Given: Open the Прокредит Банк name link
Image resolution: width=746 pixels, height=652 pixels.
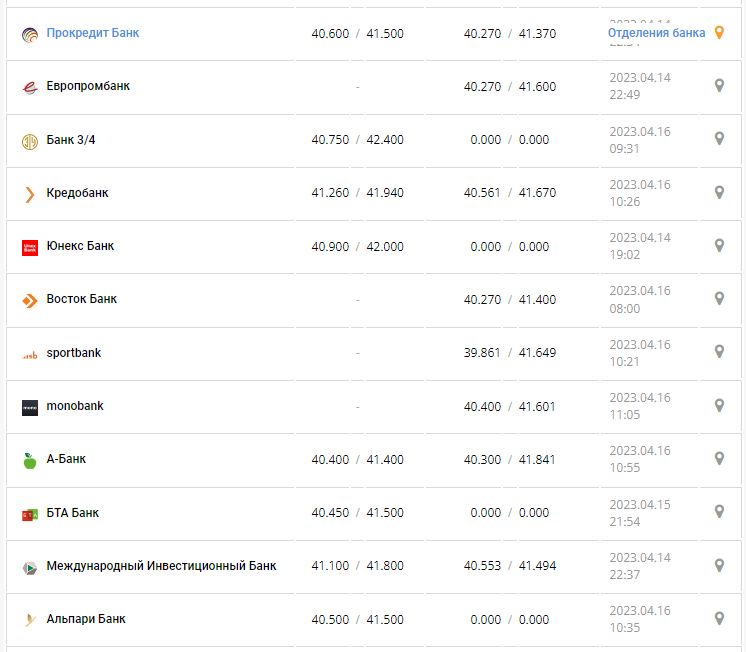Looking at the screenshot, I should [x=93, y=33].
